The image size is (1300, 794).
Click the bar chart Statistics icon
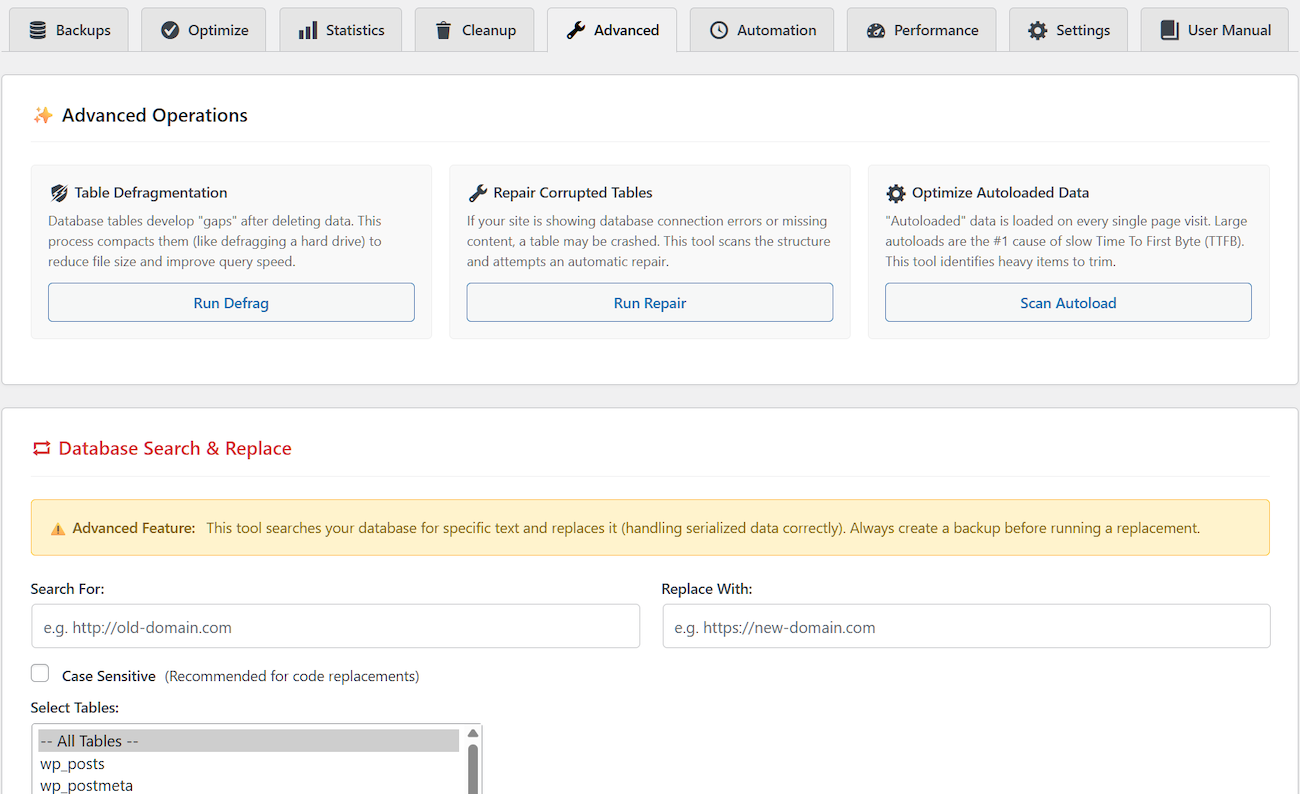308,30
